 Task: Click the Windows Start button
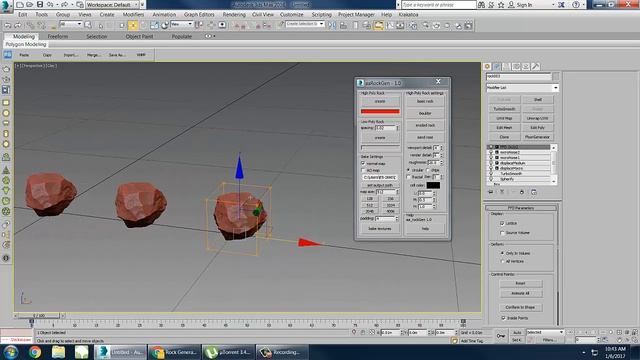point(11,352)
